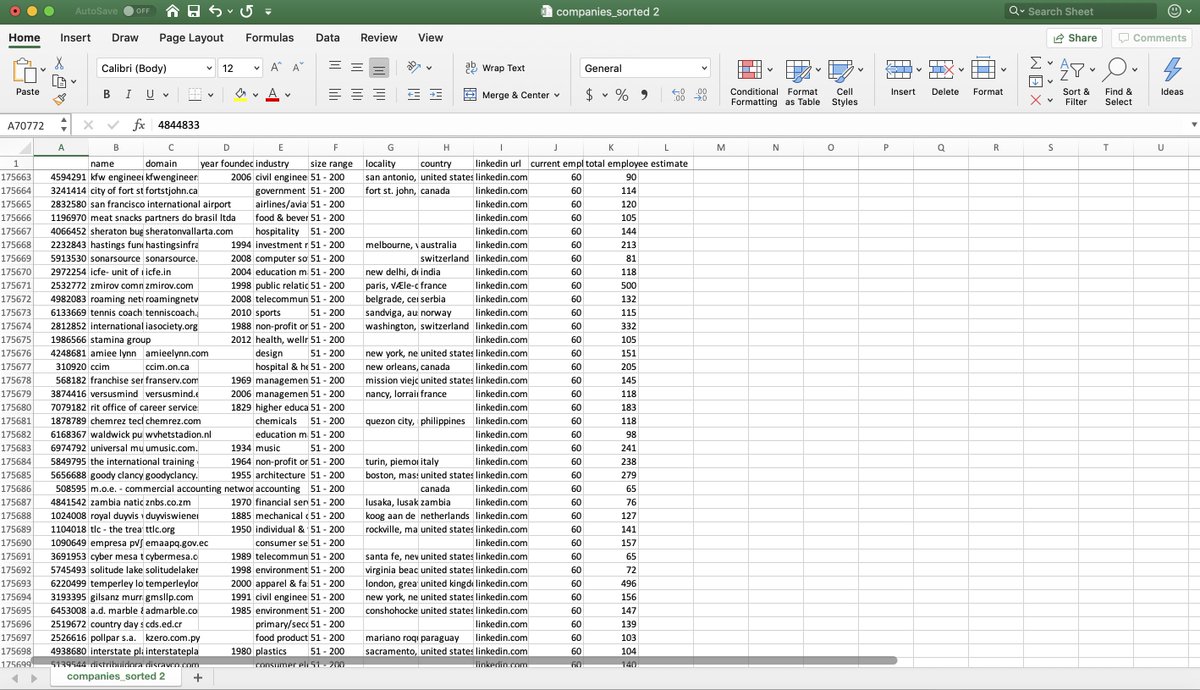Align text right in cell

[379, 95]
